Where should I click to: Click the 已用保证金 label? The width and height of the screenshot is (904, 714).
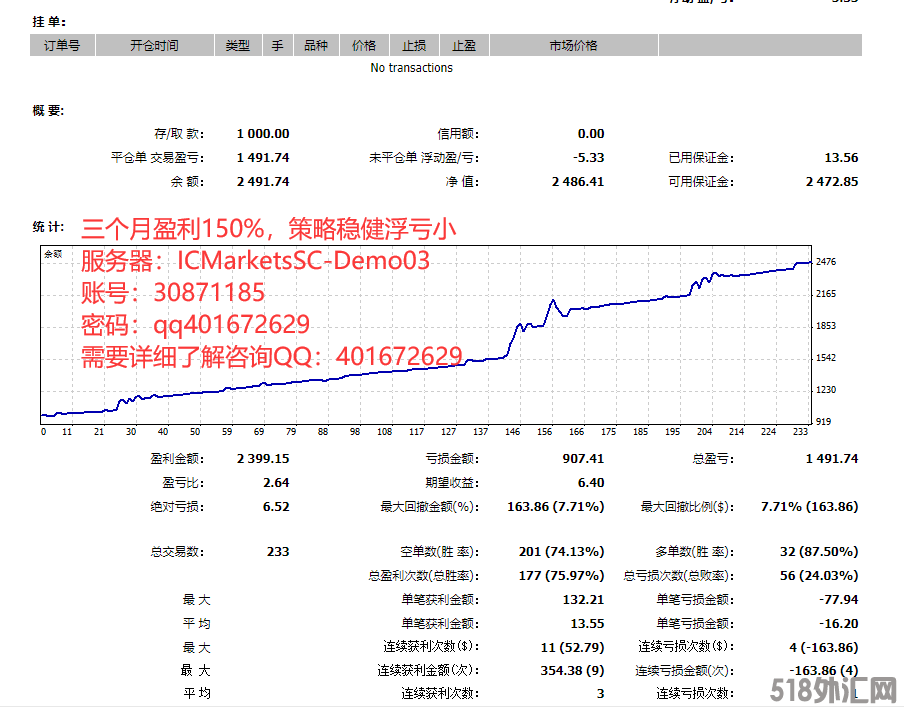tap(701, 158)
